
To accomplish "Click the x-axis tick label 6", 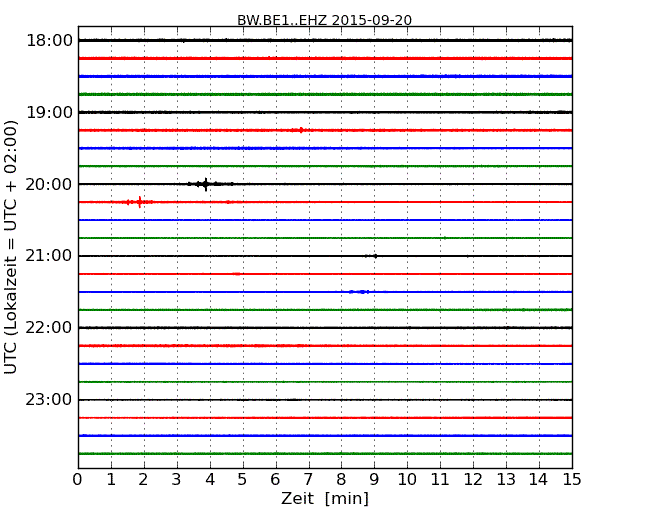I will (275, 480).
